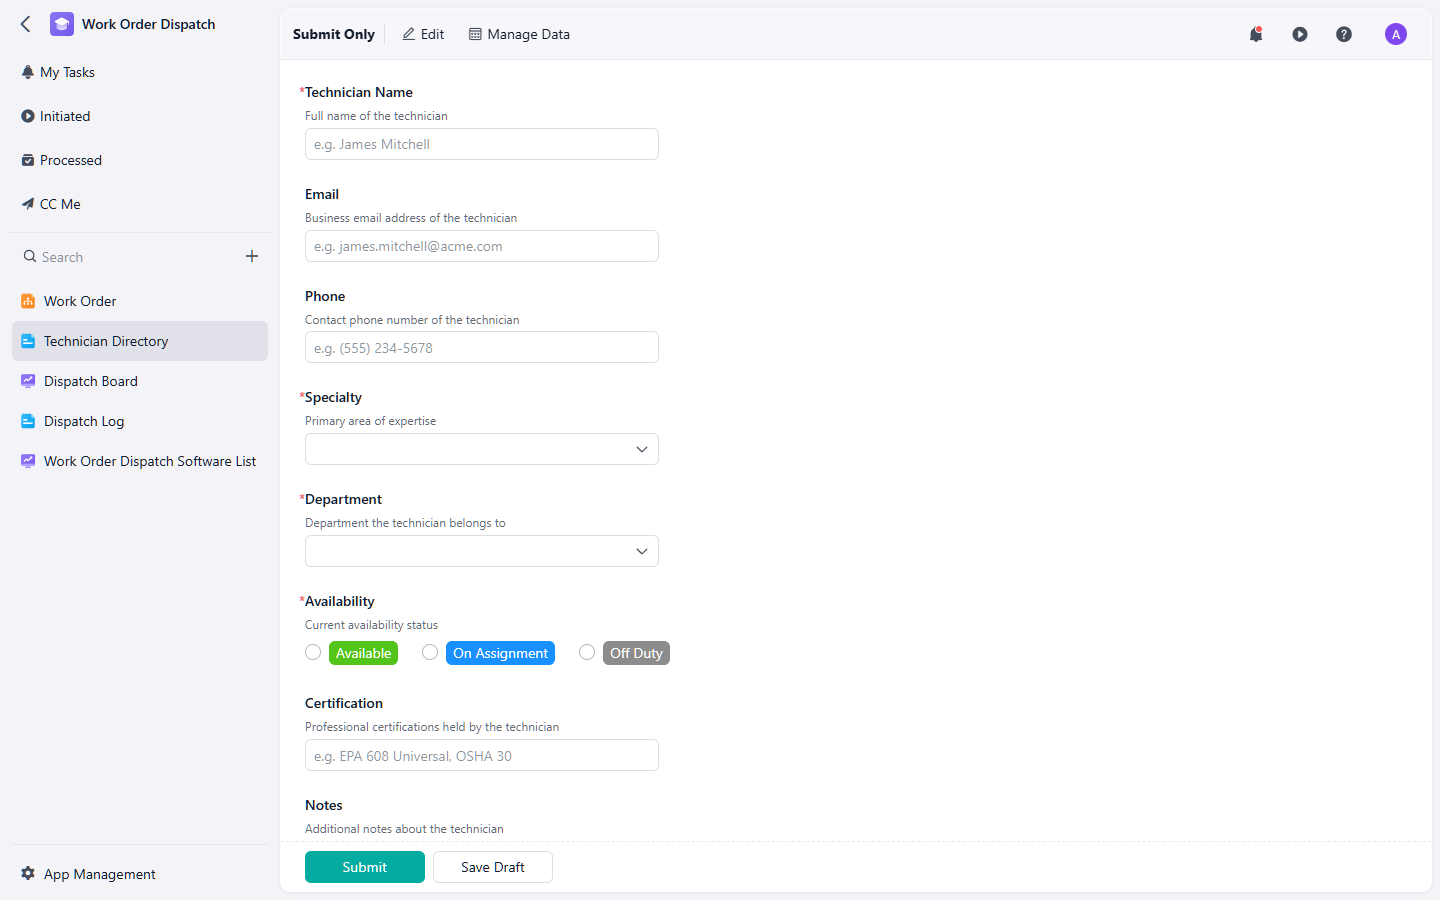The width and height of the screenshot is (1440, 900).
Task: Select the Off Duty radio button
Action: (587, 652)
